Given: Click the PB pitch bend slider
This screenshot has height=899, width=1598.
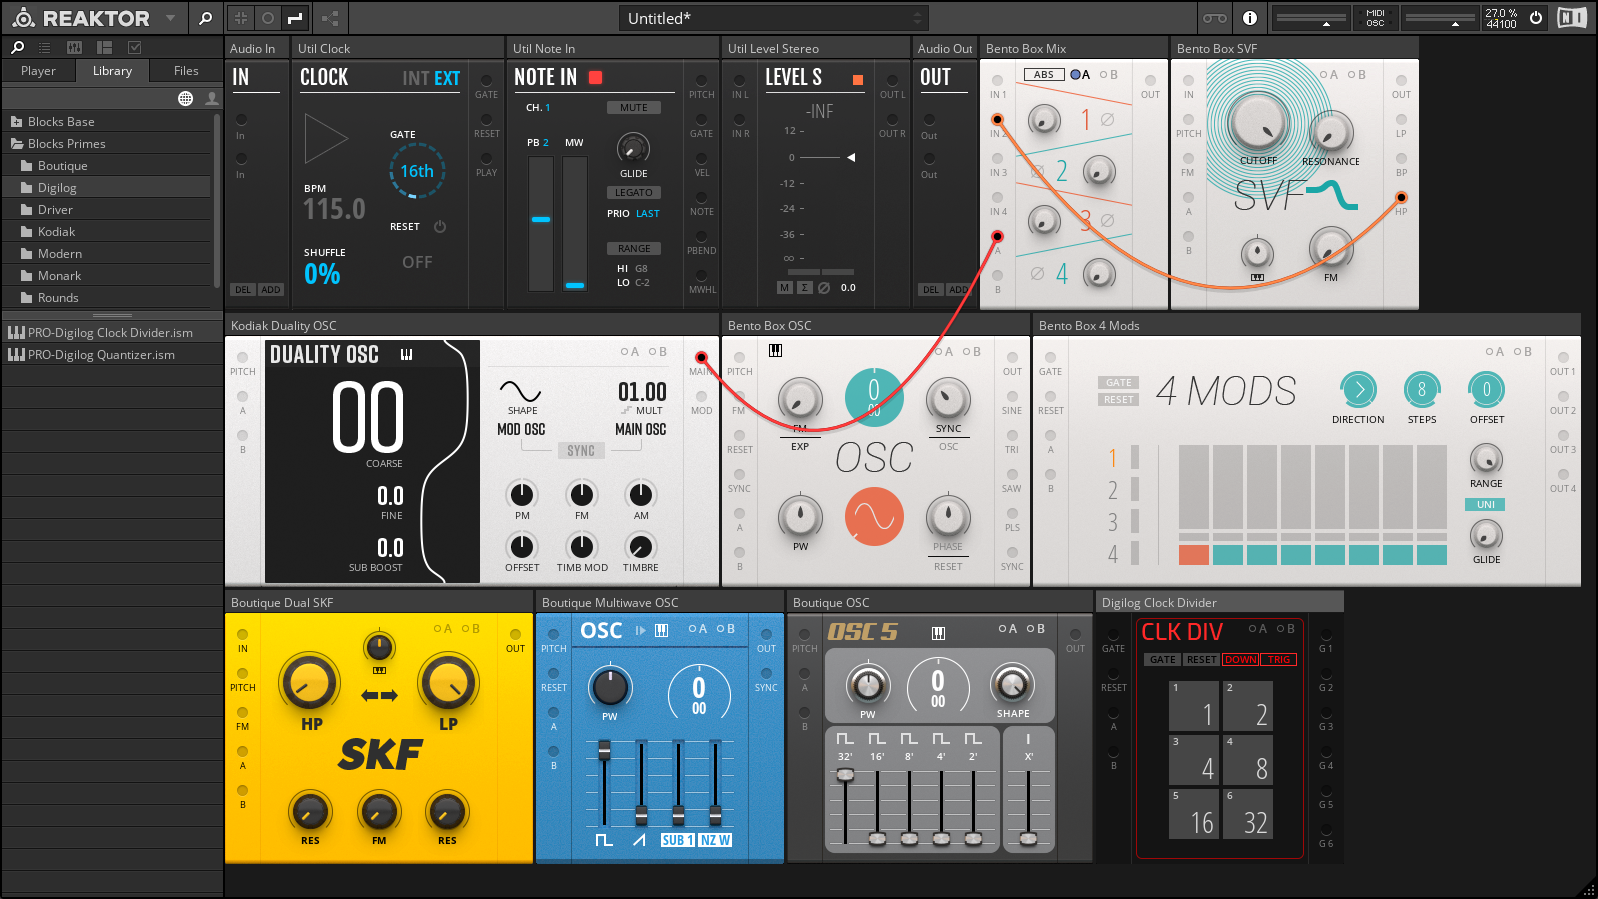Looking at the screenshot, I should [x=540, y=220].
